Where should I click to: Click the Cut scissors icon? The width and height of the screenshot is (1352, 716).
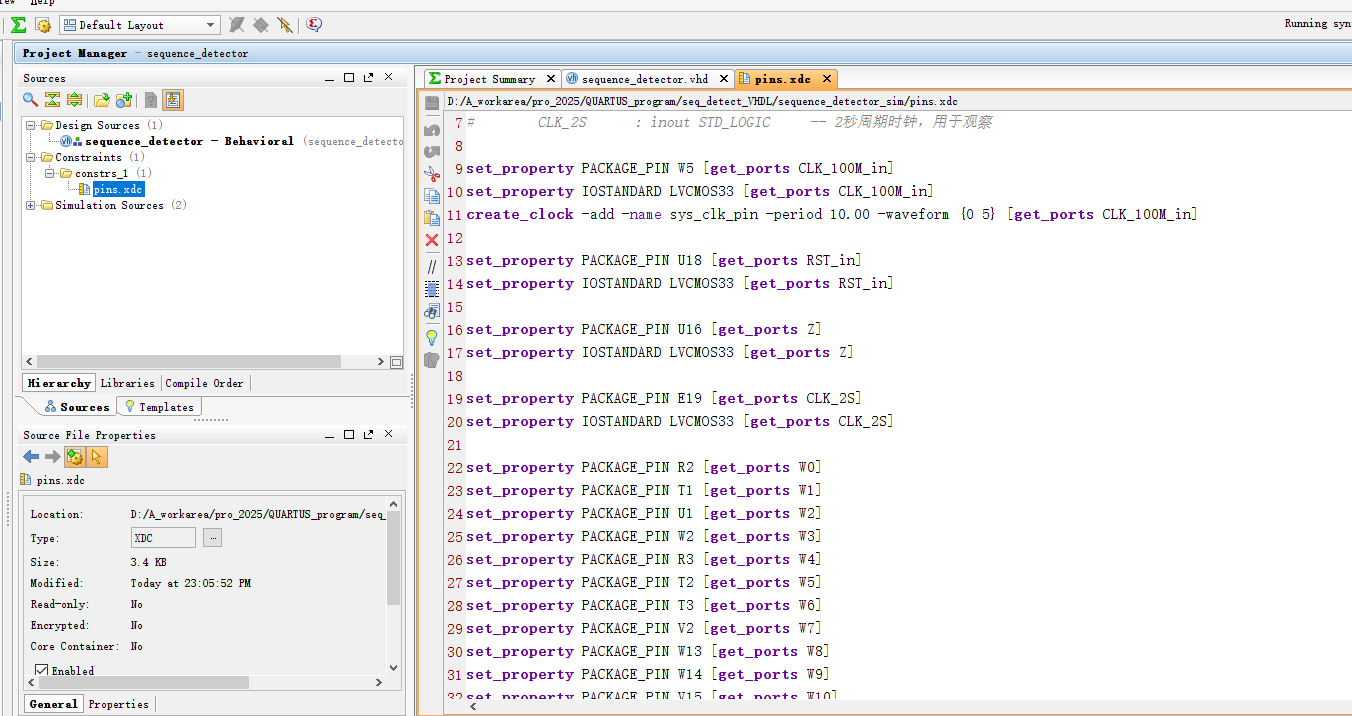point(432,173)
